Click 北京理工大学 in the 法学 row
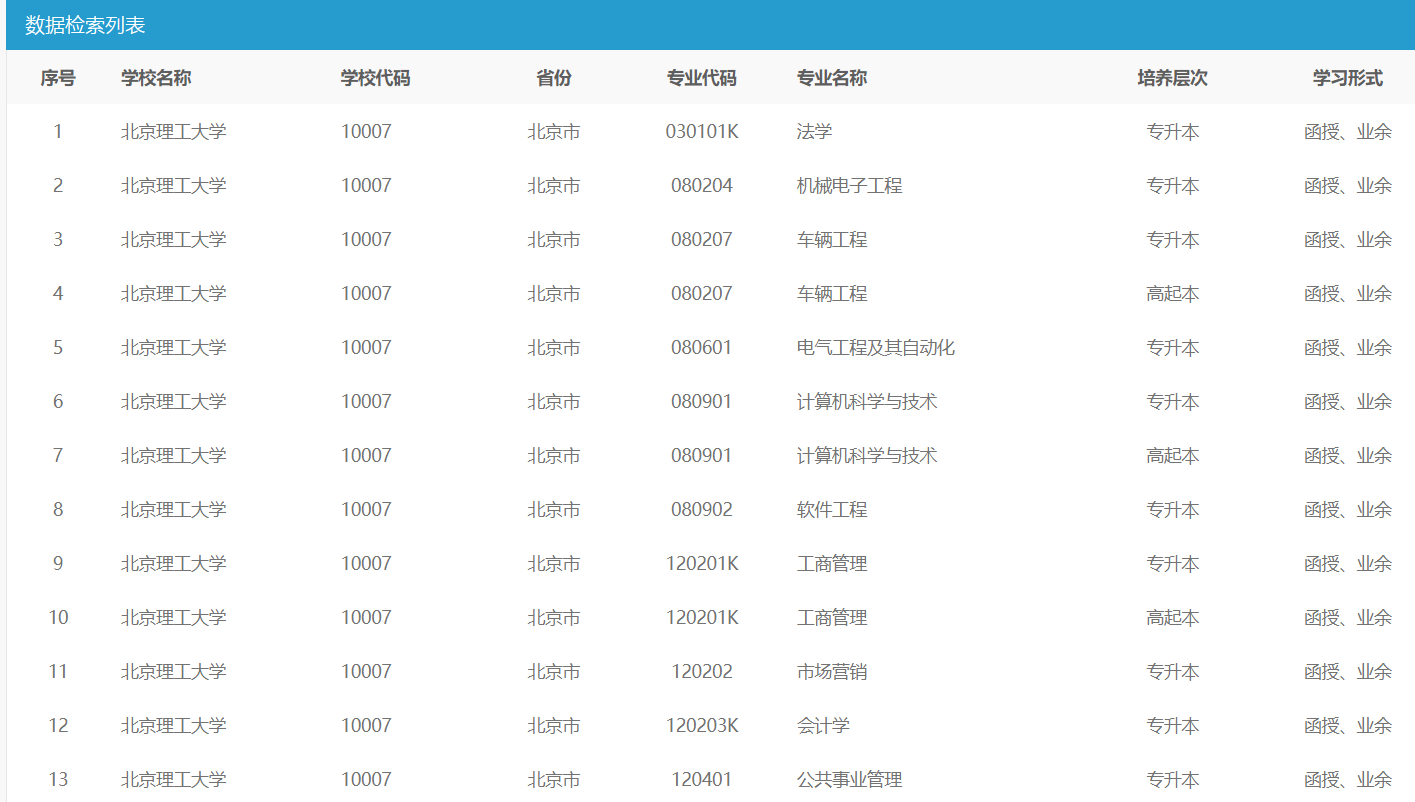This screenshot has width=1415, height=802. 174,131
